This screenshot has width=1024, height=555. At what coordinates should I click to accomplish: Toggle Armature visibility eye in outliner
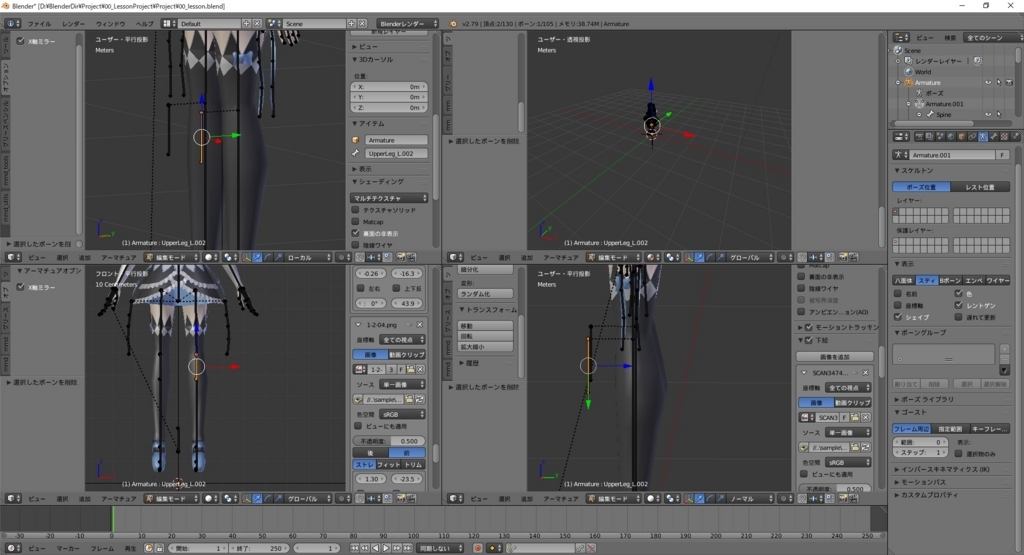(x=988, y=82)
